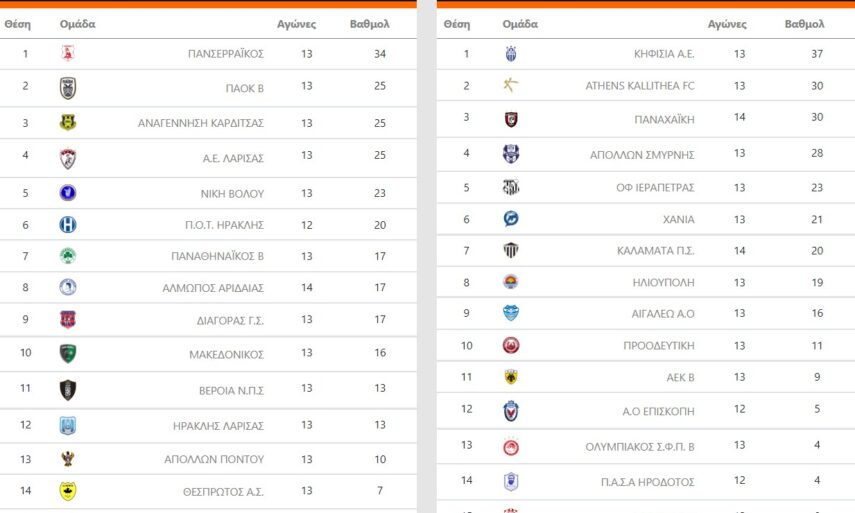Click the left table Βαθμολ column header
The image size is (855, 513).
point(369,24)
